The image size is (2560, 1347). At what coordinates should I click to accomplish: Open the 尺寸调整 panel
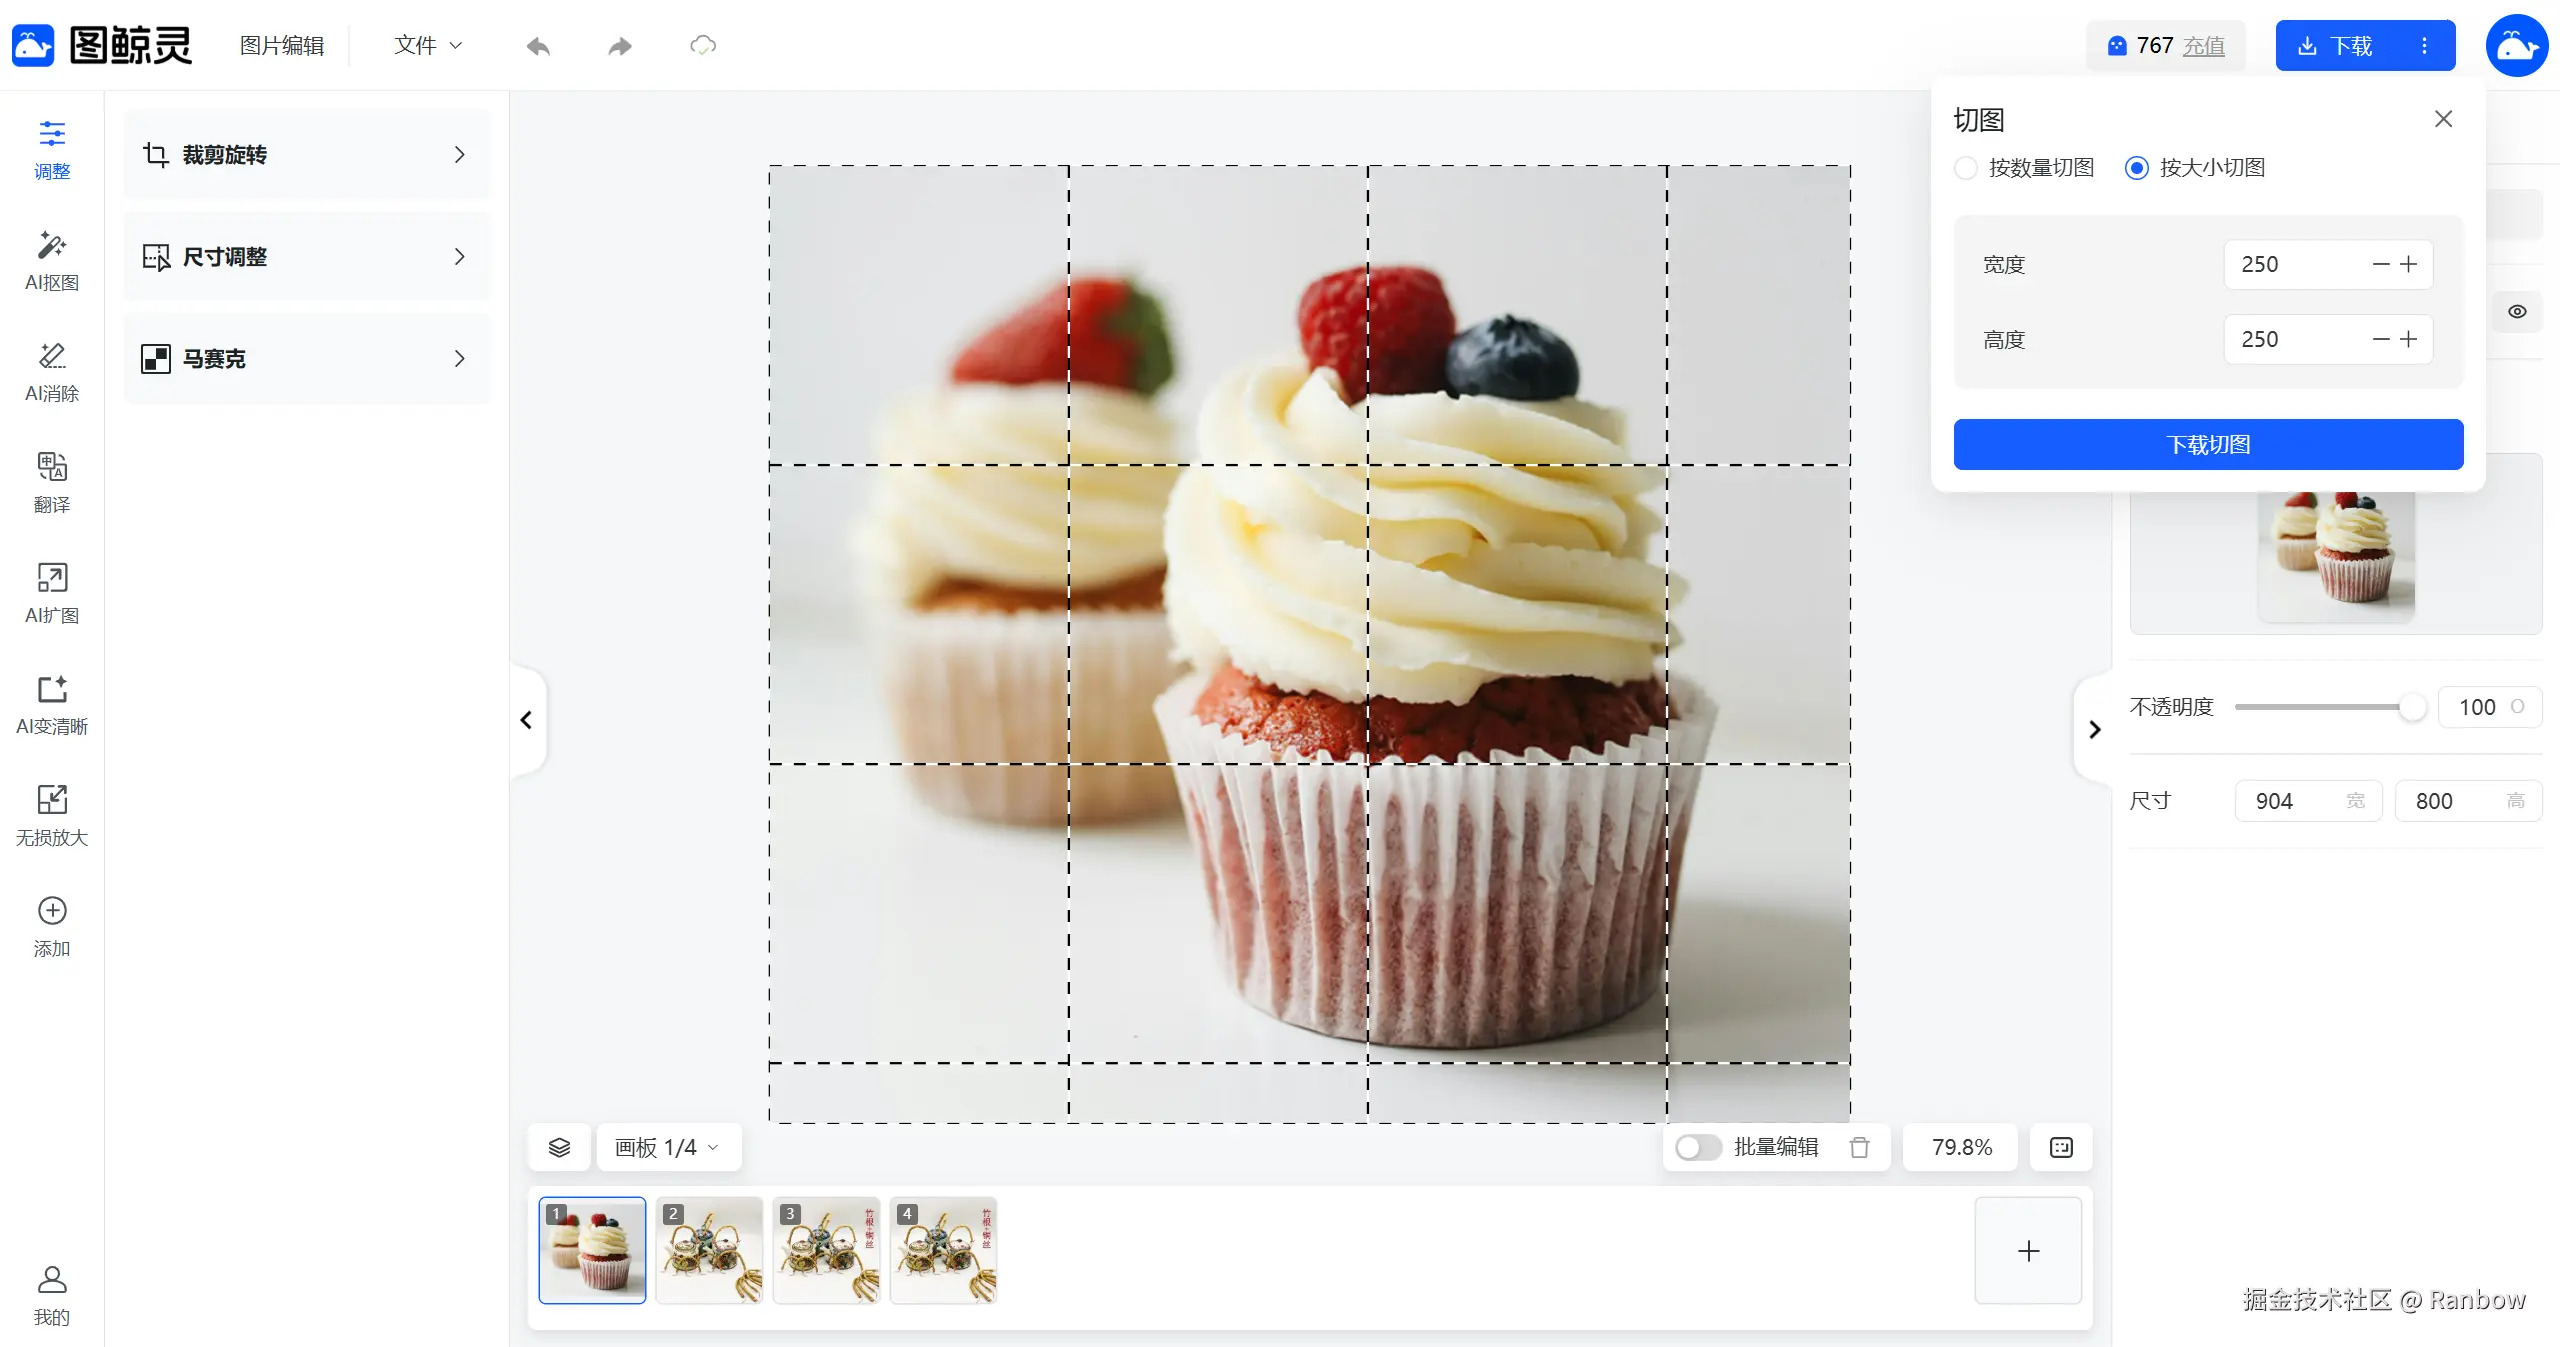(x=306, y=257)
